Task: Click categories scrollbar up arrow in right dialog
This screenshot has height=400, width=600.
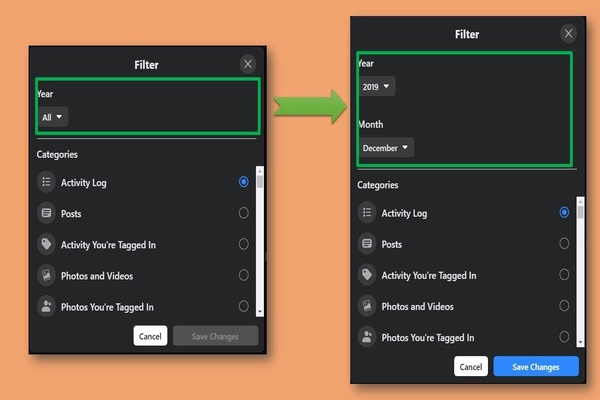Action: (x=580, y=201)
